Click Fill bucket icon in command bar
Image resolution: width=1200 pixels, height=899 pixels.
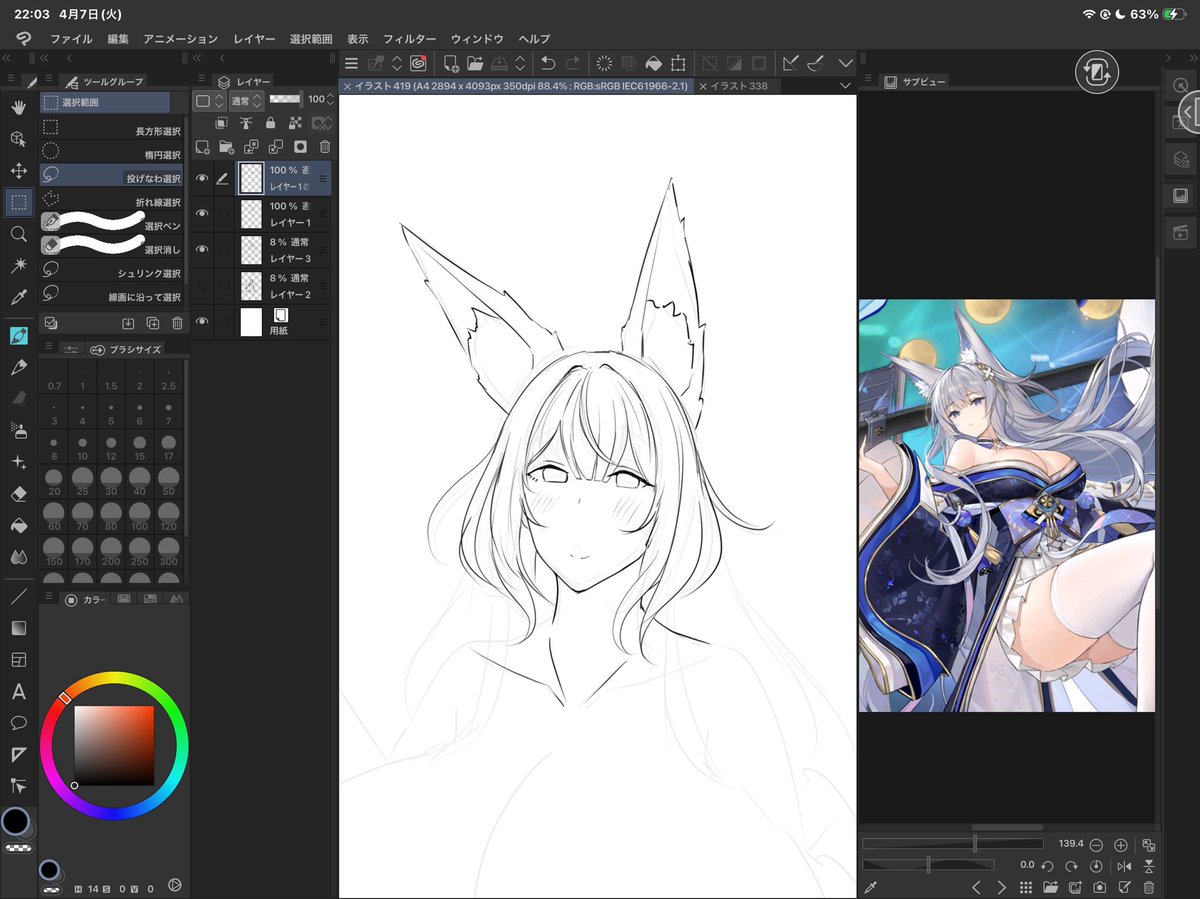653,63
